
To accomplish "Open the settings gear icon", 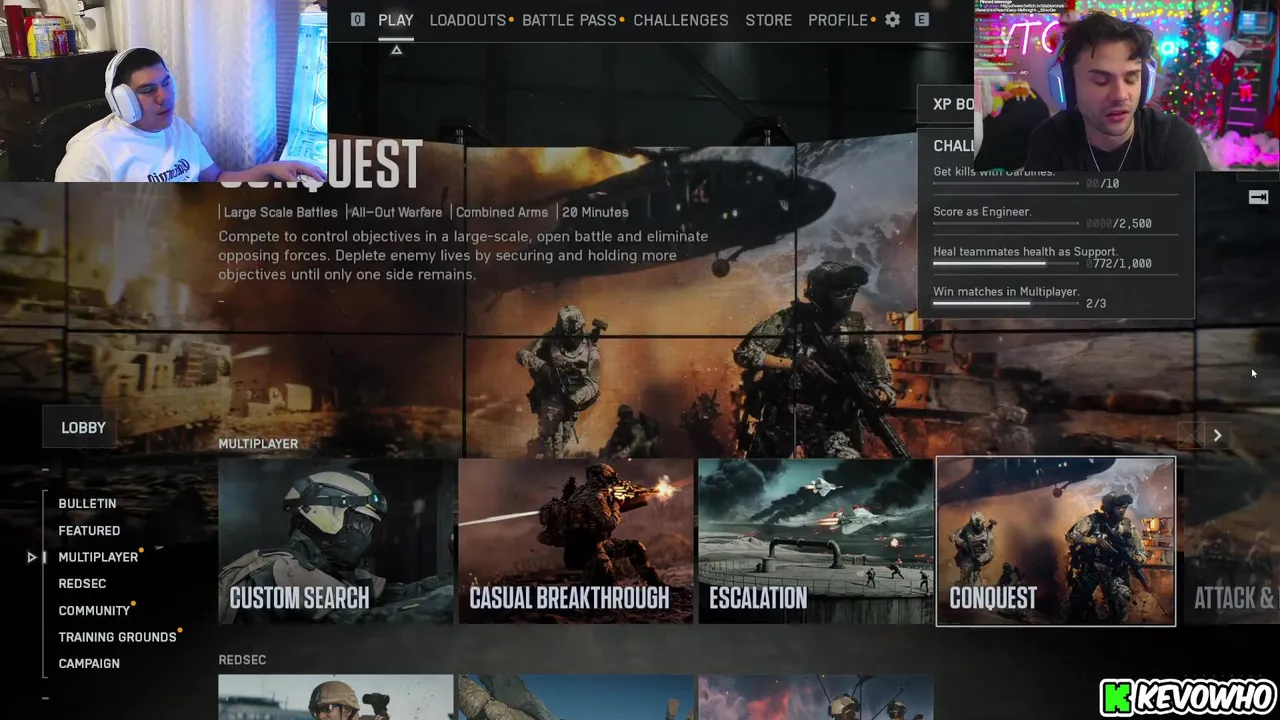I will [x=892, y=20].
